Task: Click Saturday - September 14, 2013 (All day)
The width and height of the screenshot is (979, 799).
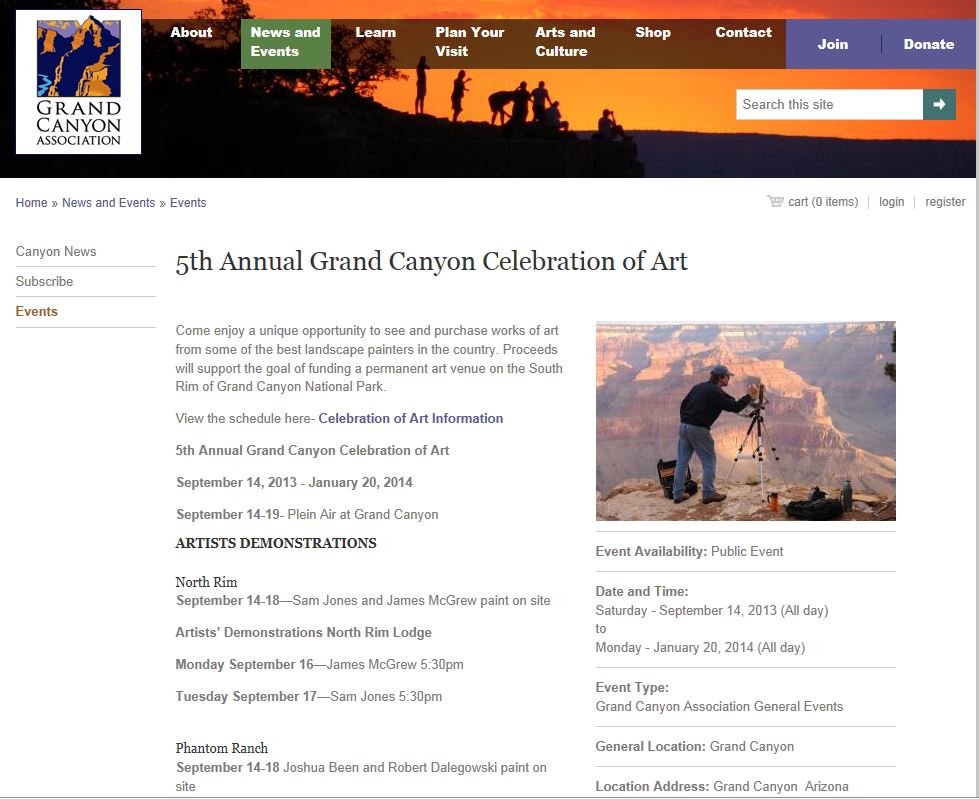Action: point(712,610)
